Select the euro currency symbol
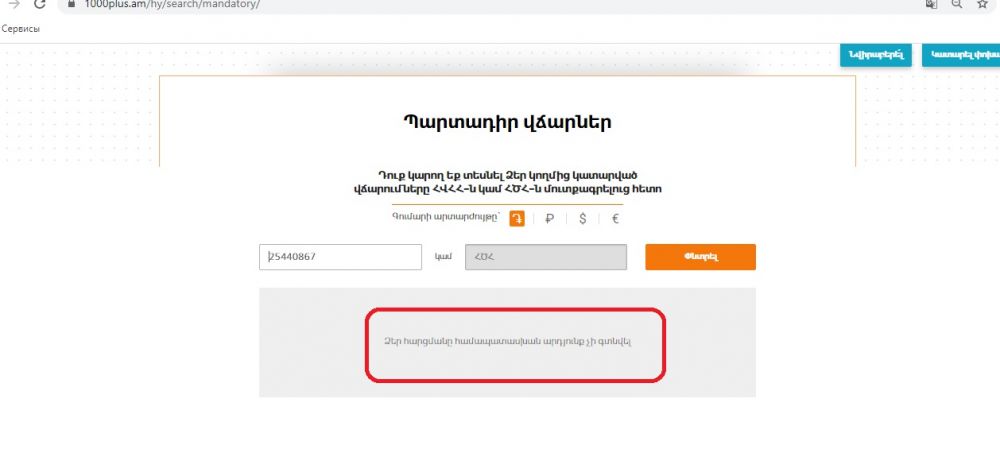 [615, 219]
